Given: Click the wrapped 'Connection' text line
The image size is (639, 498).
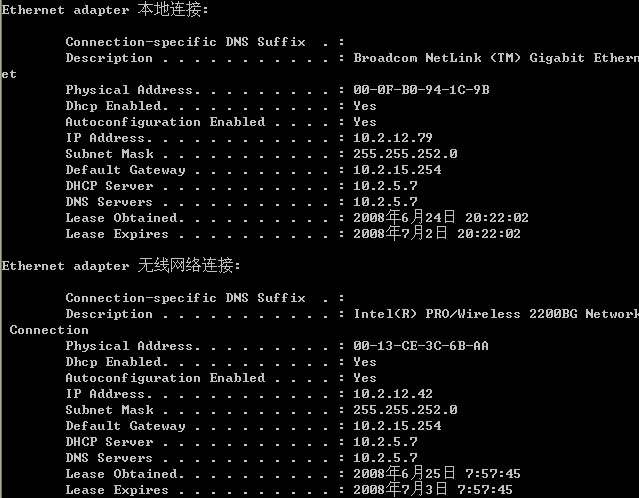Looking at the screenshot, I should 49,330.
